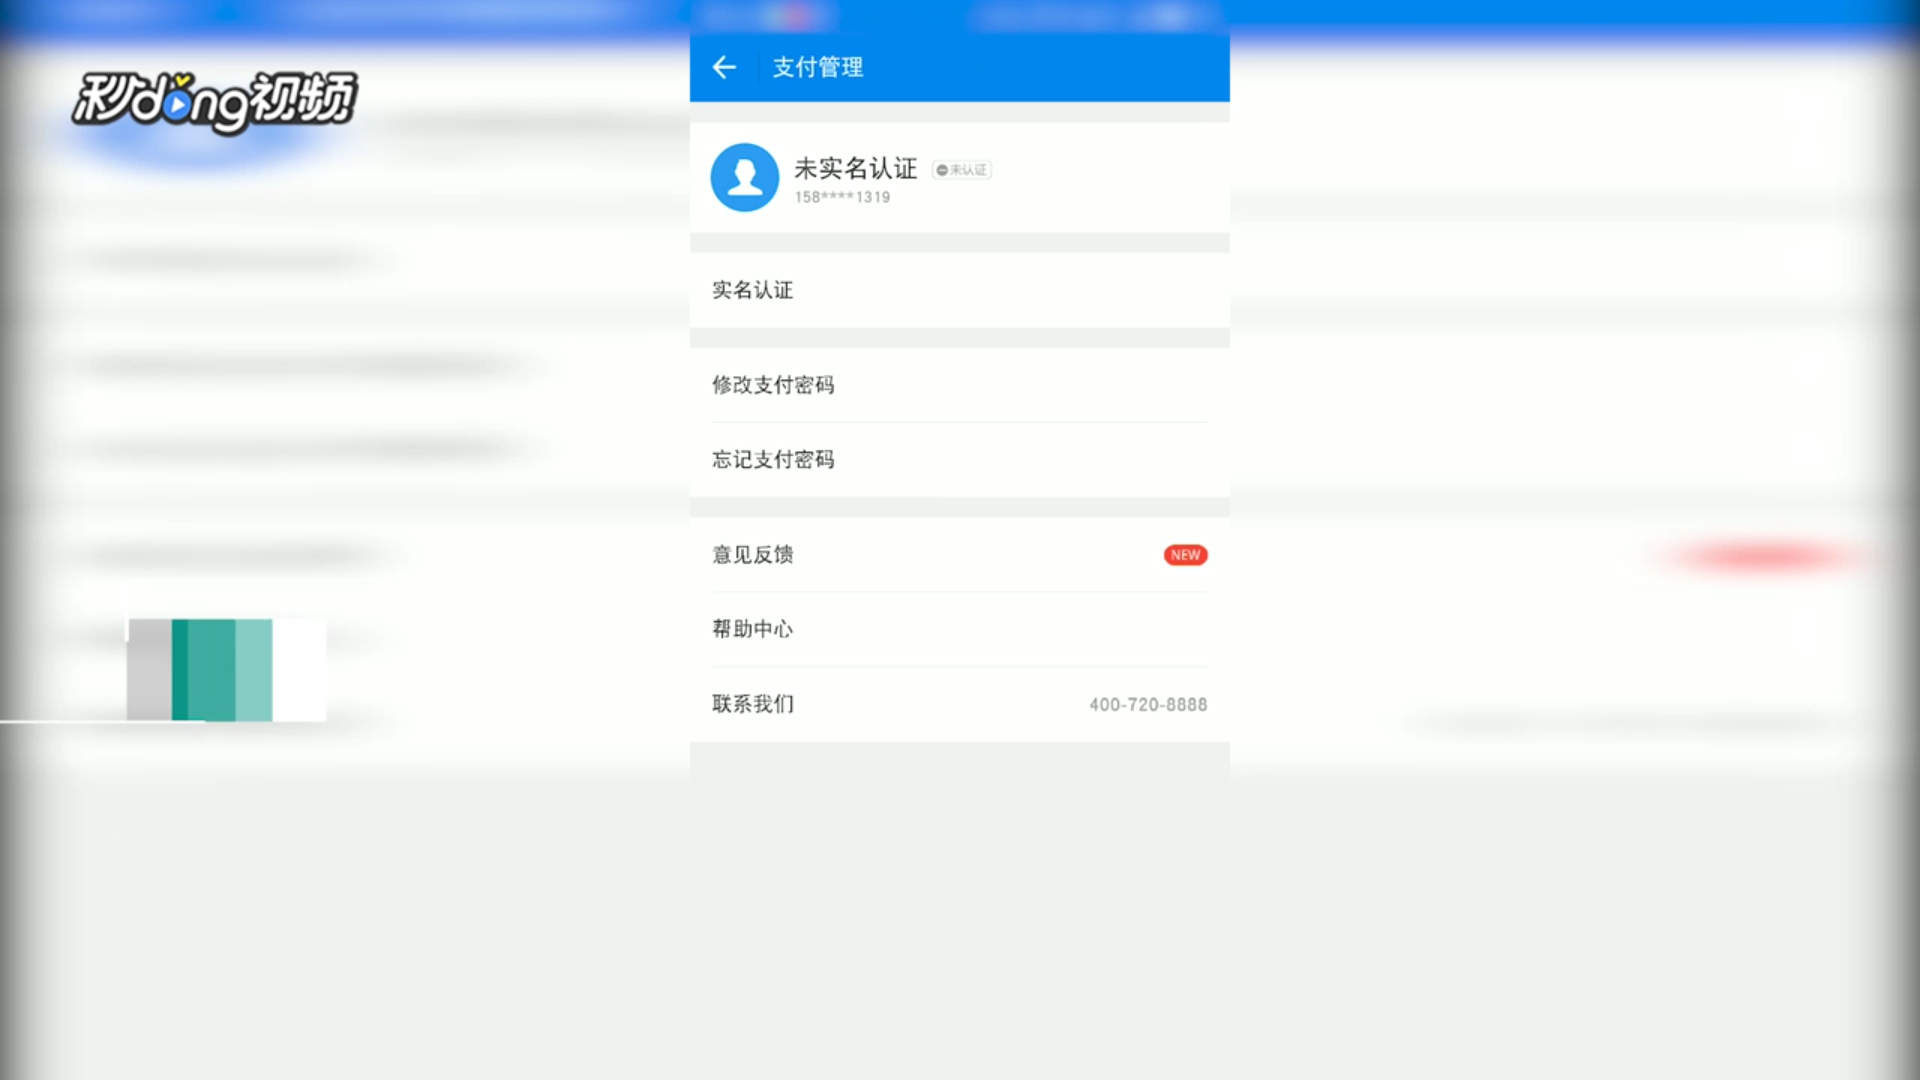Click the blue user avatar icon
Viewport: 1920px width, 1080px height.
click(x=744, y=177)
